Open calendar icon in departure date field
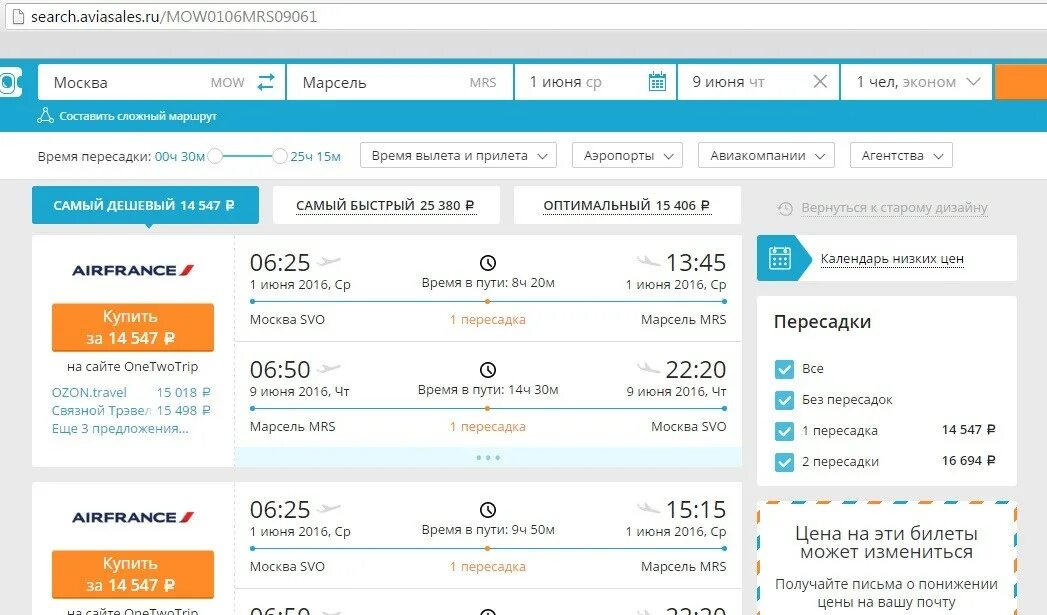1047x615 pixels. coord(657,81)
